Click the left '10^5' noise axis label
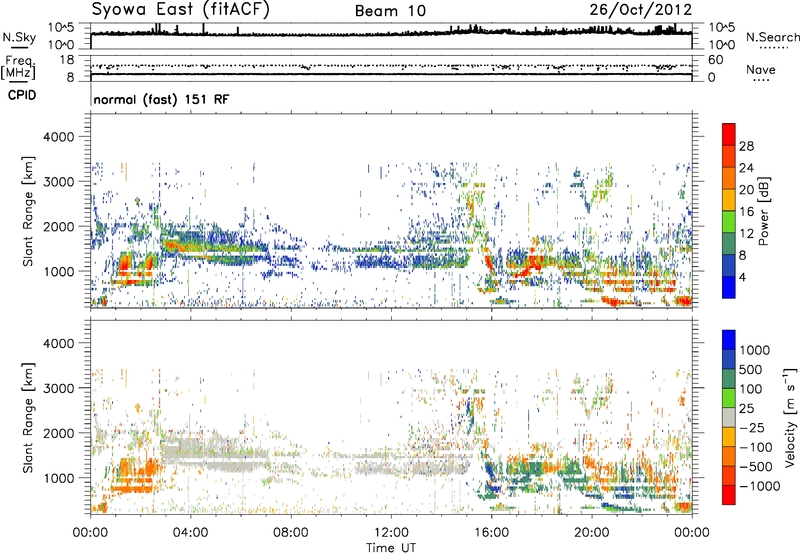The height and width of the screenshot is (554, 800). coord(61,28)
